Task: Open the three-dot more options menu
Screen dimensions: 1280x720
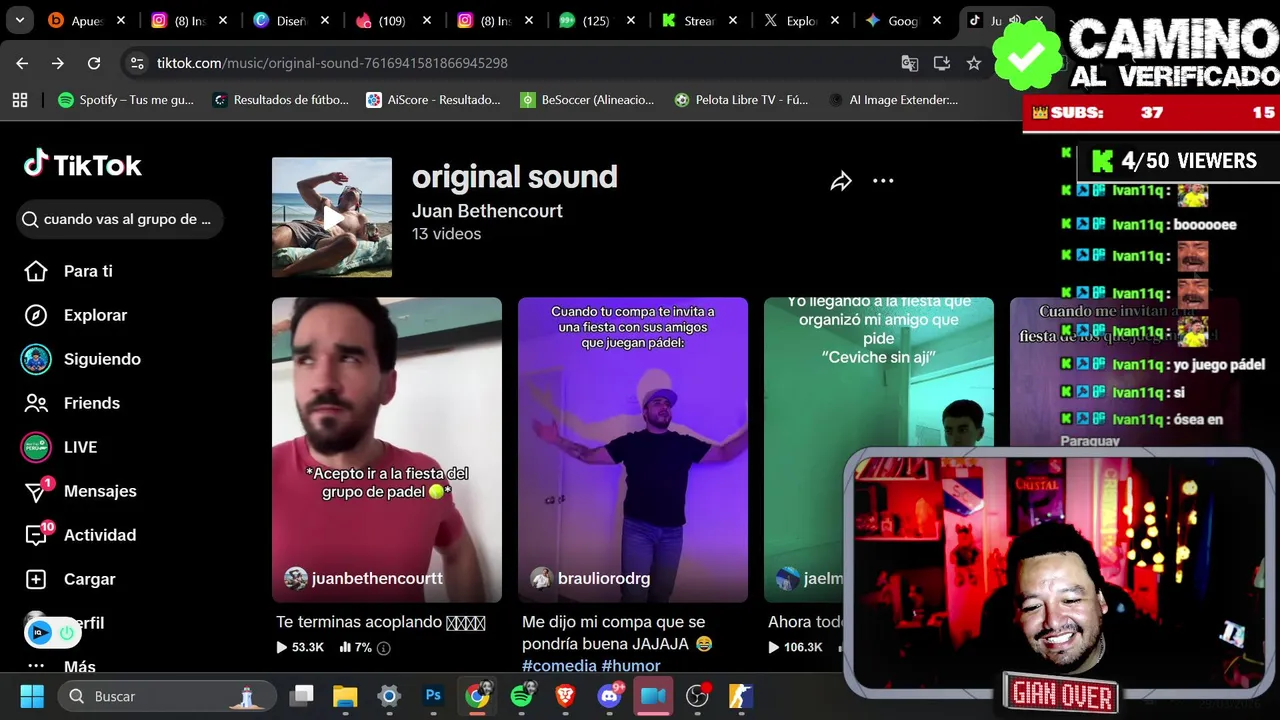Action: (883, 181)
